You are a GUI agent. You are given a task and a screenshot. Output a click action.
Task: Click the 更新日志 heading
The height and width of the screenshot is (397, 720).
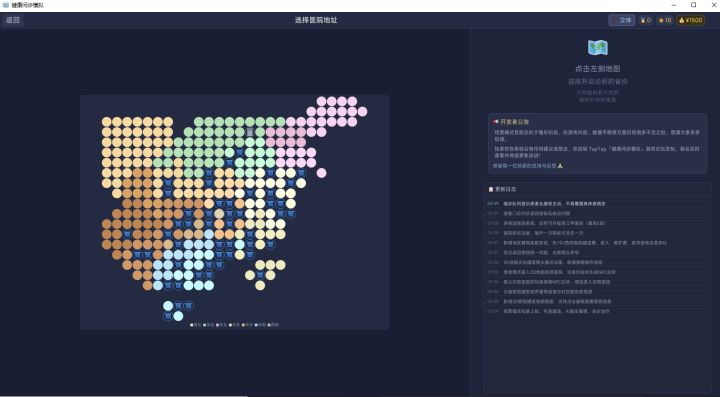pos(506,189)
